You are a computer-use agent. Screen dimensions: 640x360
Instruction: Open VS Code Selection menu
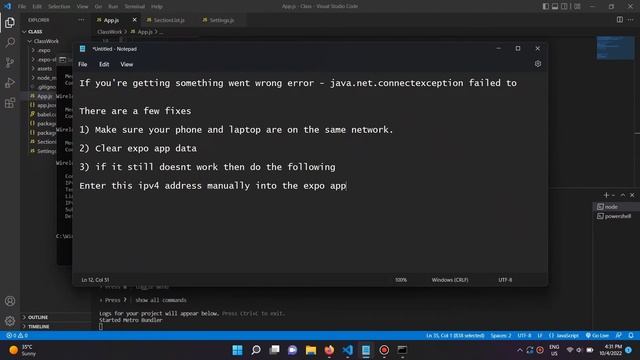click(x=59, y=6)
